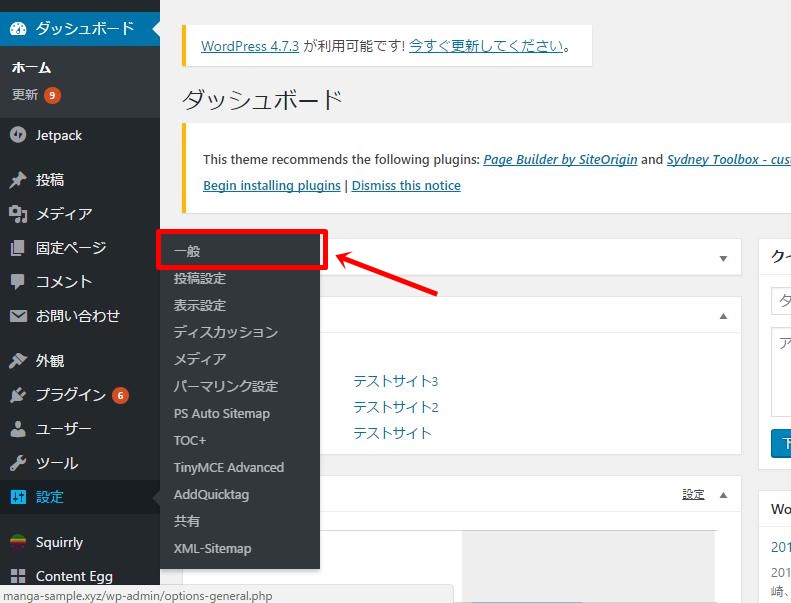The width and height of the screenshot is (791, 603).
Task: Open the ダッシュボード sidebar menu
Action: point(80,28)
